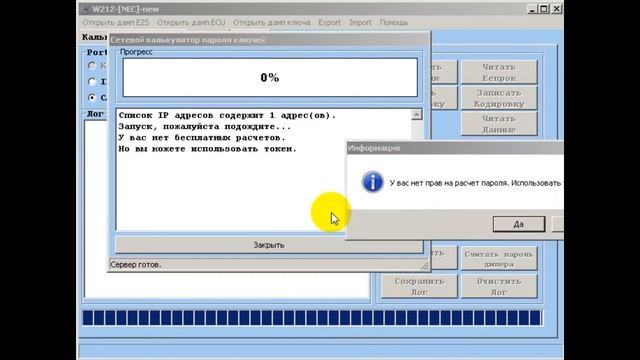Click the blue segmented progress bar at bottom
Screen dimensions: 640x360
[x=312, y=318]
